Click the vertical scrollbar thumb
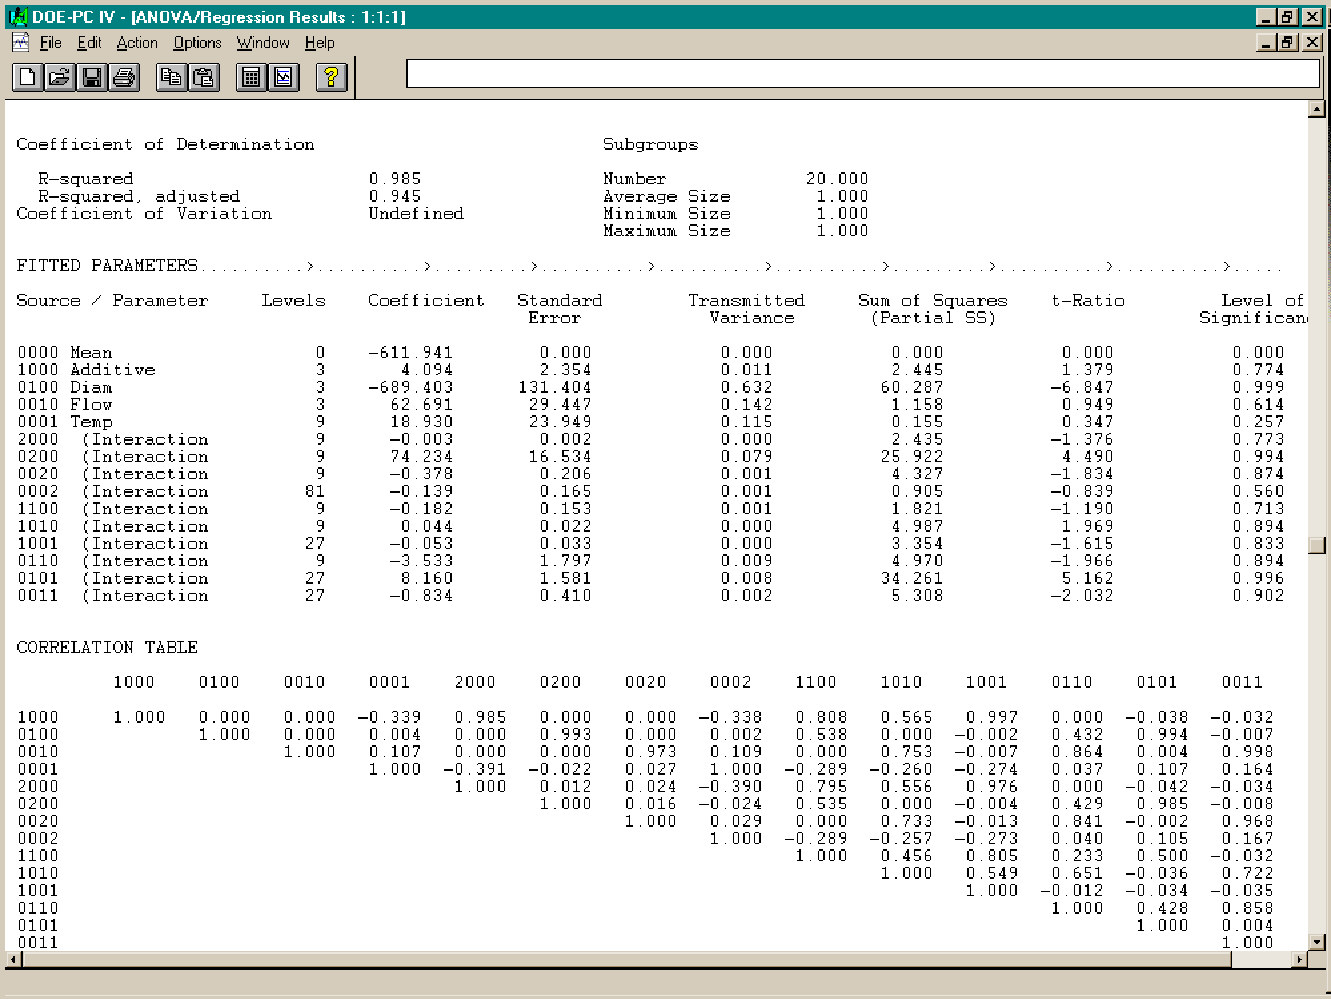This screenshot has width=1331, height=999. pos(1317,545)
